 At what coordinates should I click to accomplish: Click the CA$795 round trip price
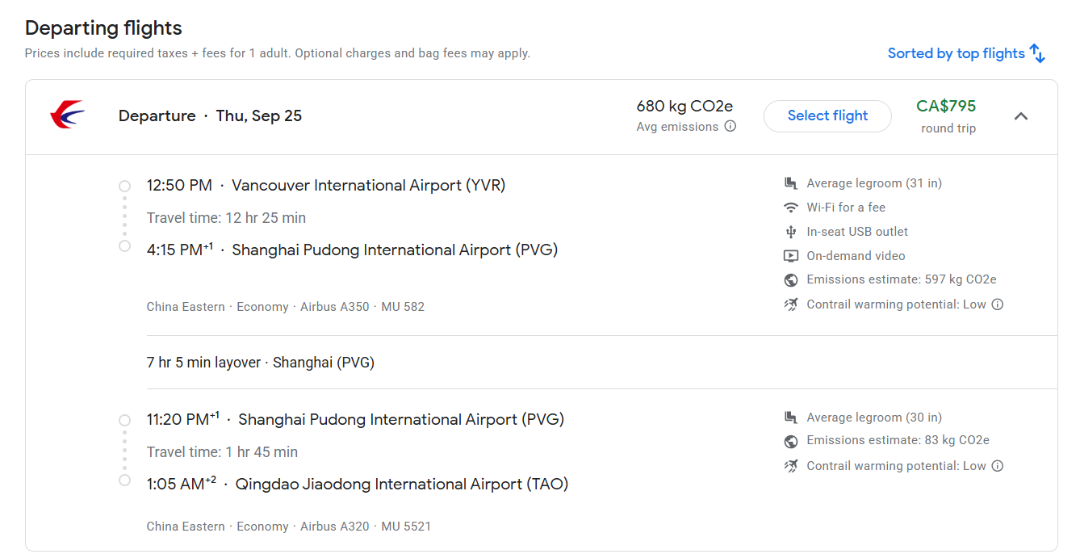(946, 107)
